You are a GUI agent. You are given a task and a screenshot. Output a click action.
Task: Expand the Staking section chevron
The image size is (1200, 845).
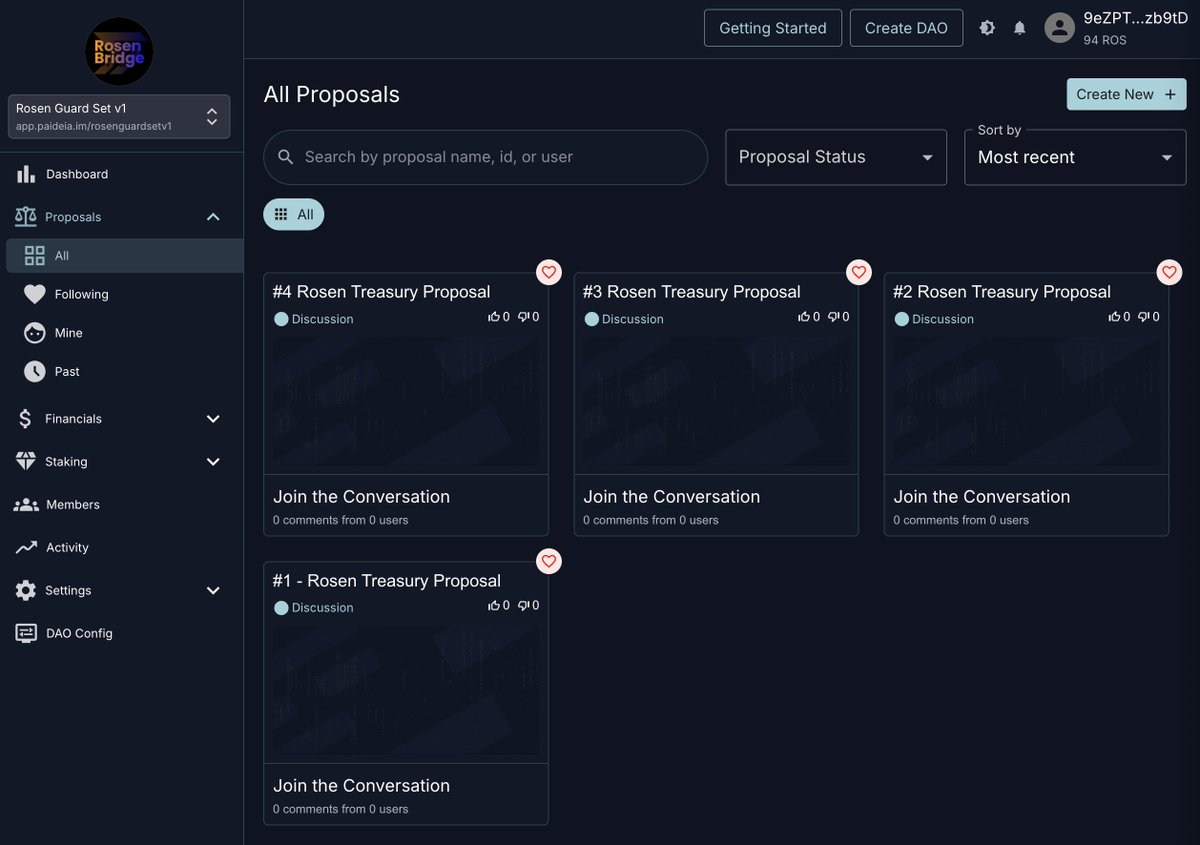(213, 462)
